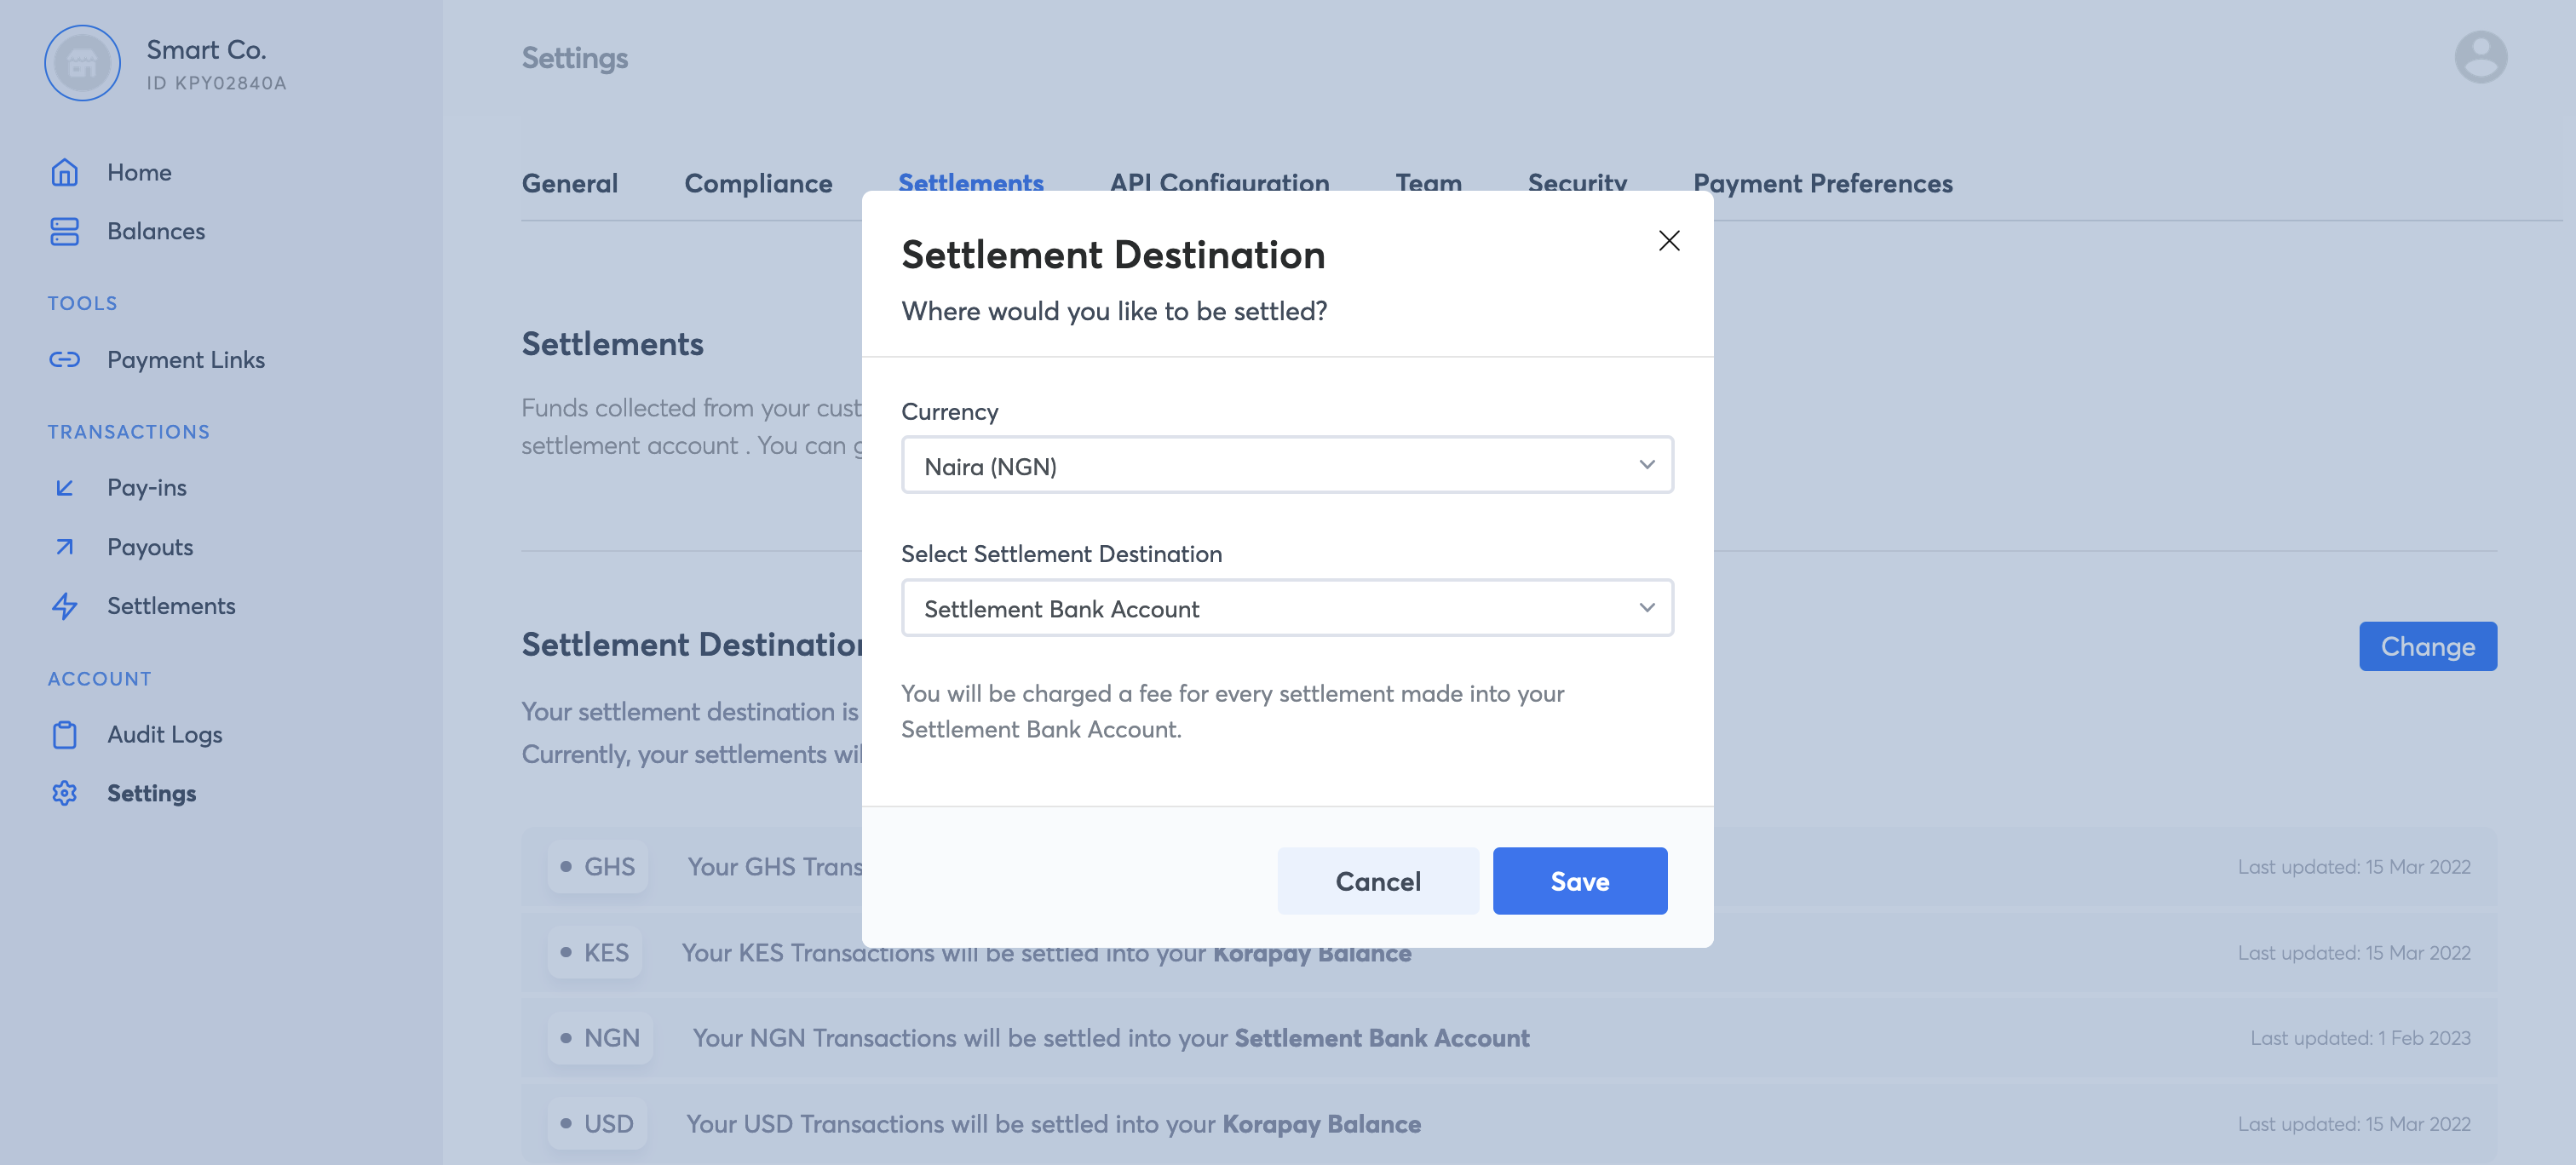Click the Settings gear icon in sidebar
Viewport: 2576px width, 1165px height.
65,793
